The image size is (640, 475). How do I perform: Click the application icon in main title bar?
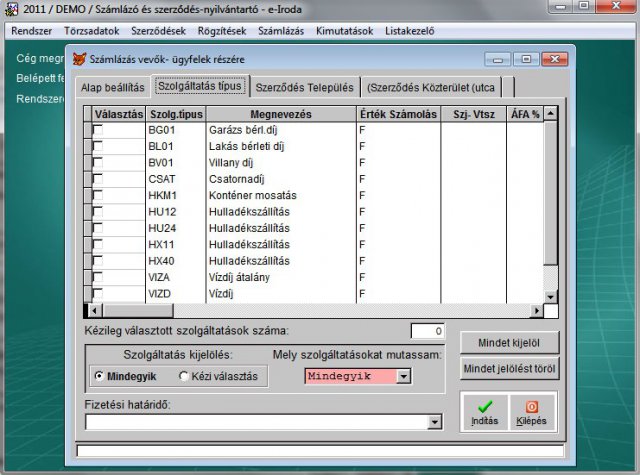[11, 9]
